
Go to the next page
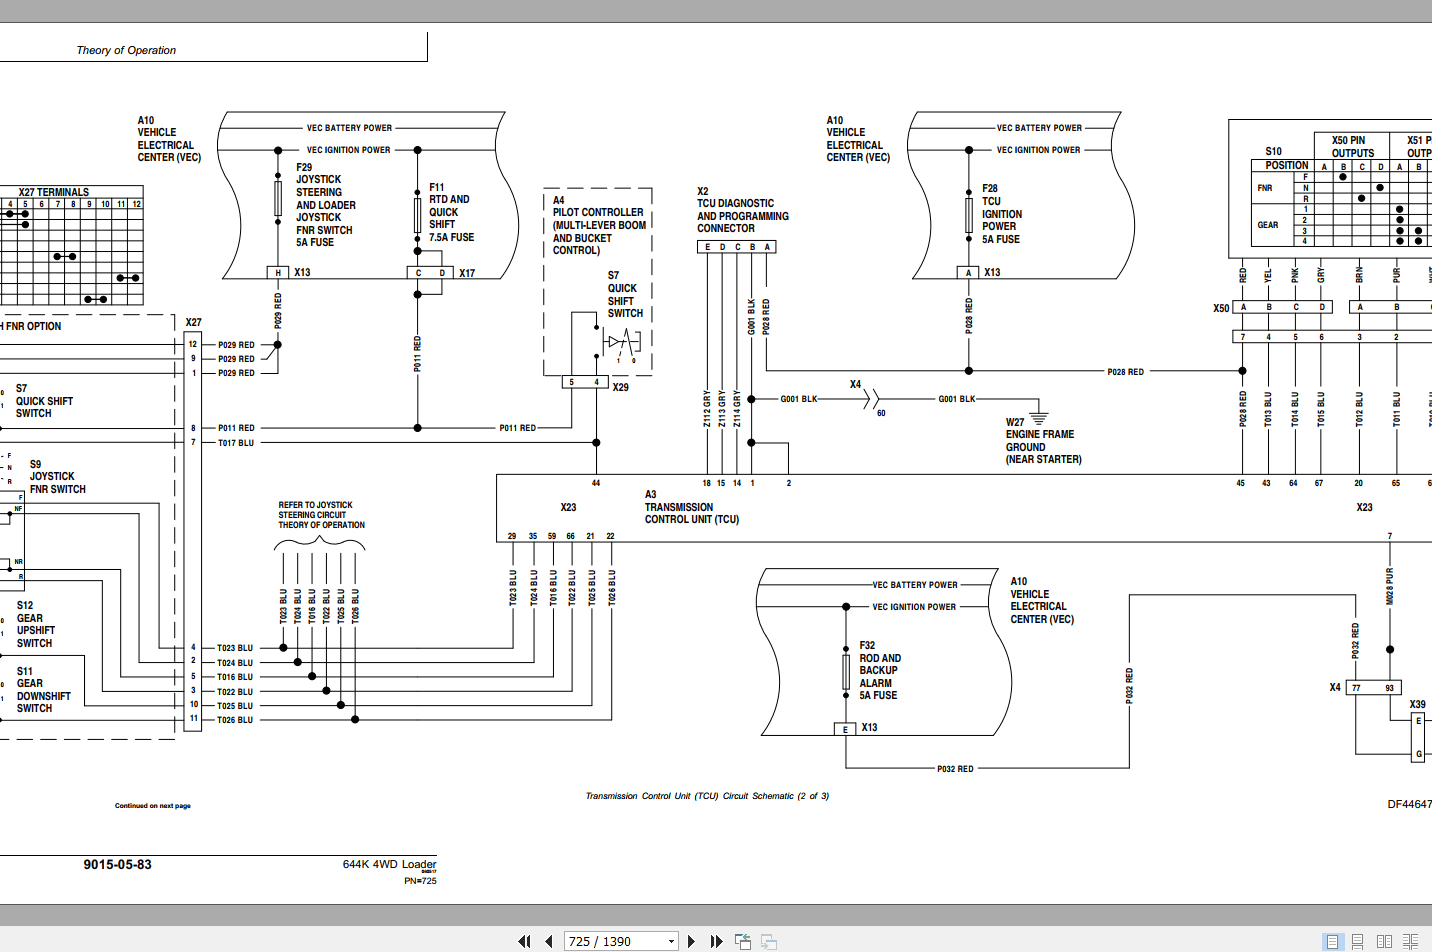tap(691, 941)
